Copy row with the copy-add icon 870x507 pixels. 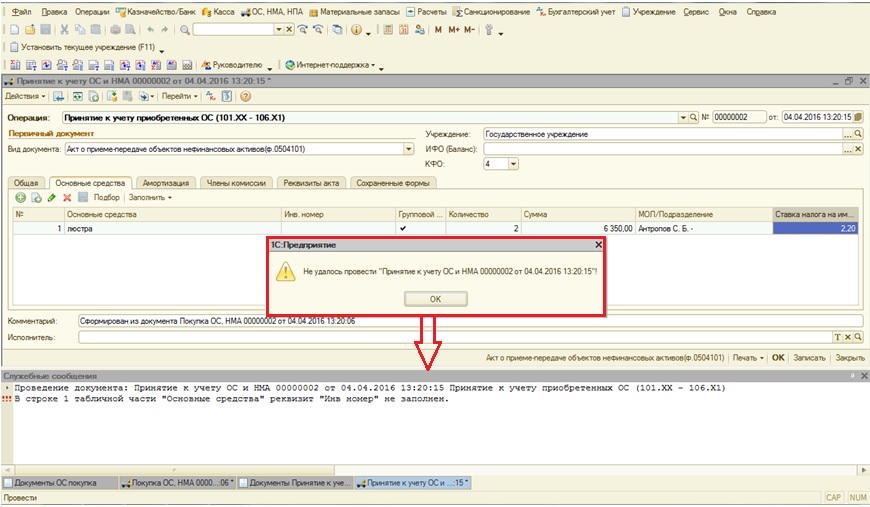36,197
